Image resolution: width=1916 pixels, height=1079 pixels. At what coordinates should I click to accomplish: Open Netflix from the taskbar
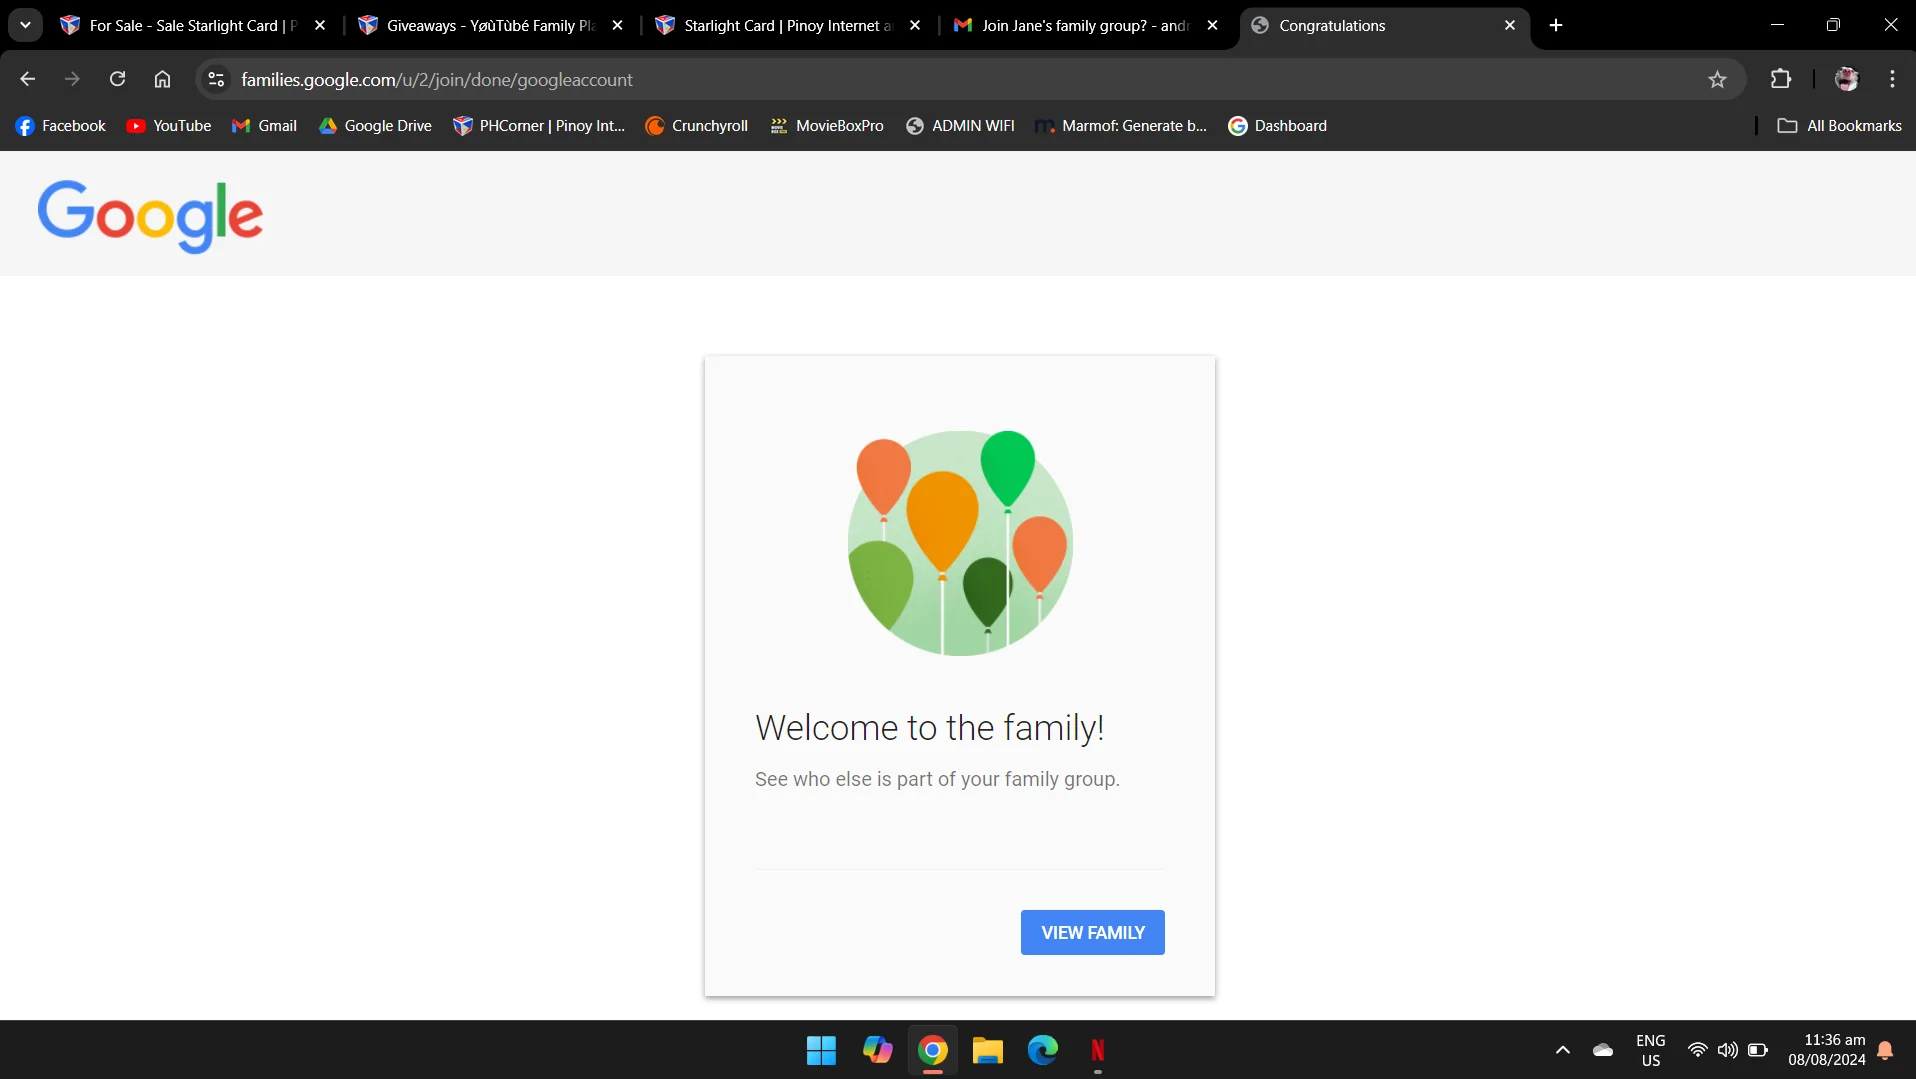coord(1097,1050)
